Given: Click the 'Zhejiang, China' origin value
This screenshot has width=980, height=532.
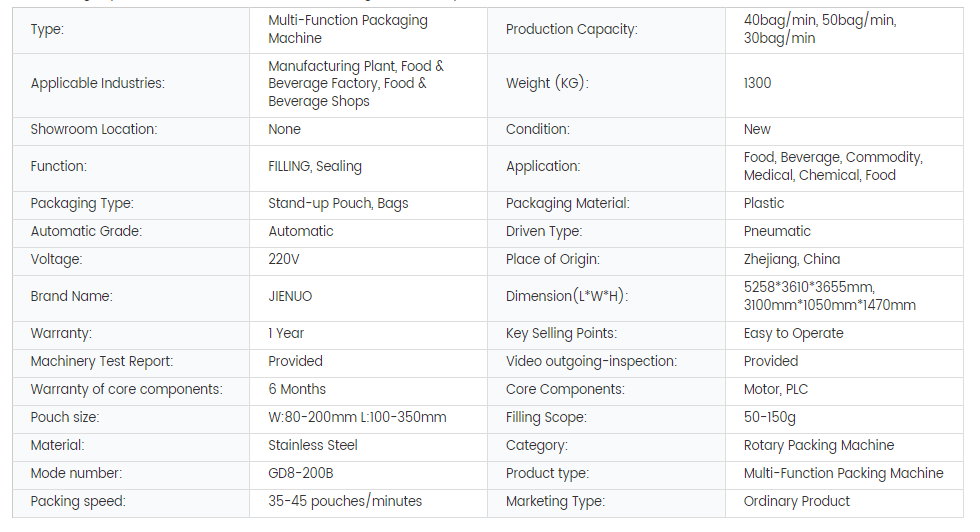Looking at the screenshot, I should [791, 259].
